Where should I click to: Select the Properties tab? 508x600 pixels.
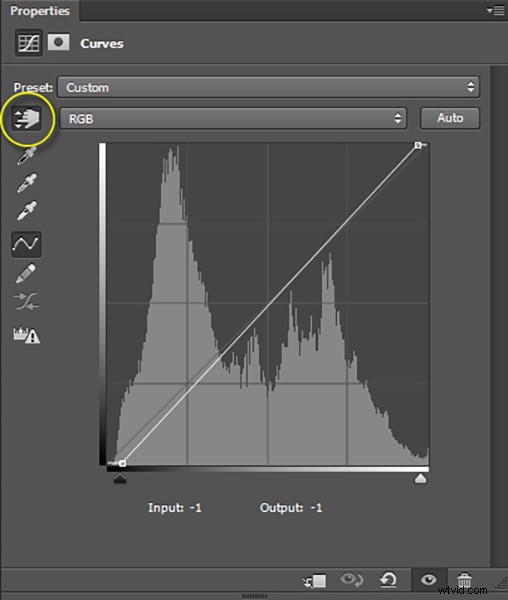click(x=40, y=11)
